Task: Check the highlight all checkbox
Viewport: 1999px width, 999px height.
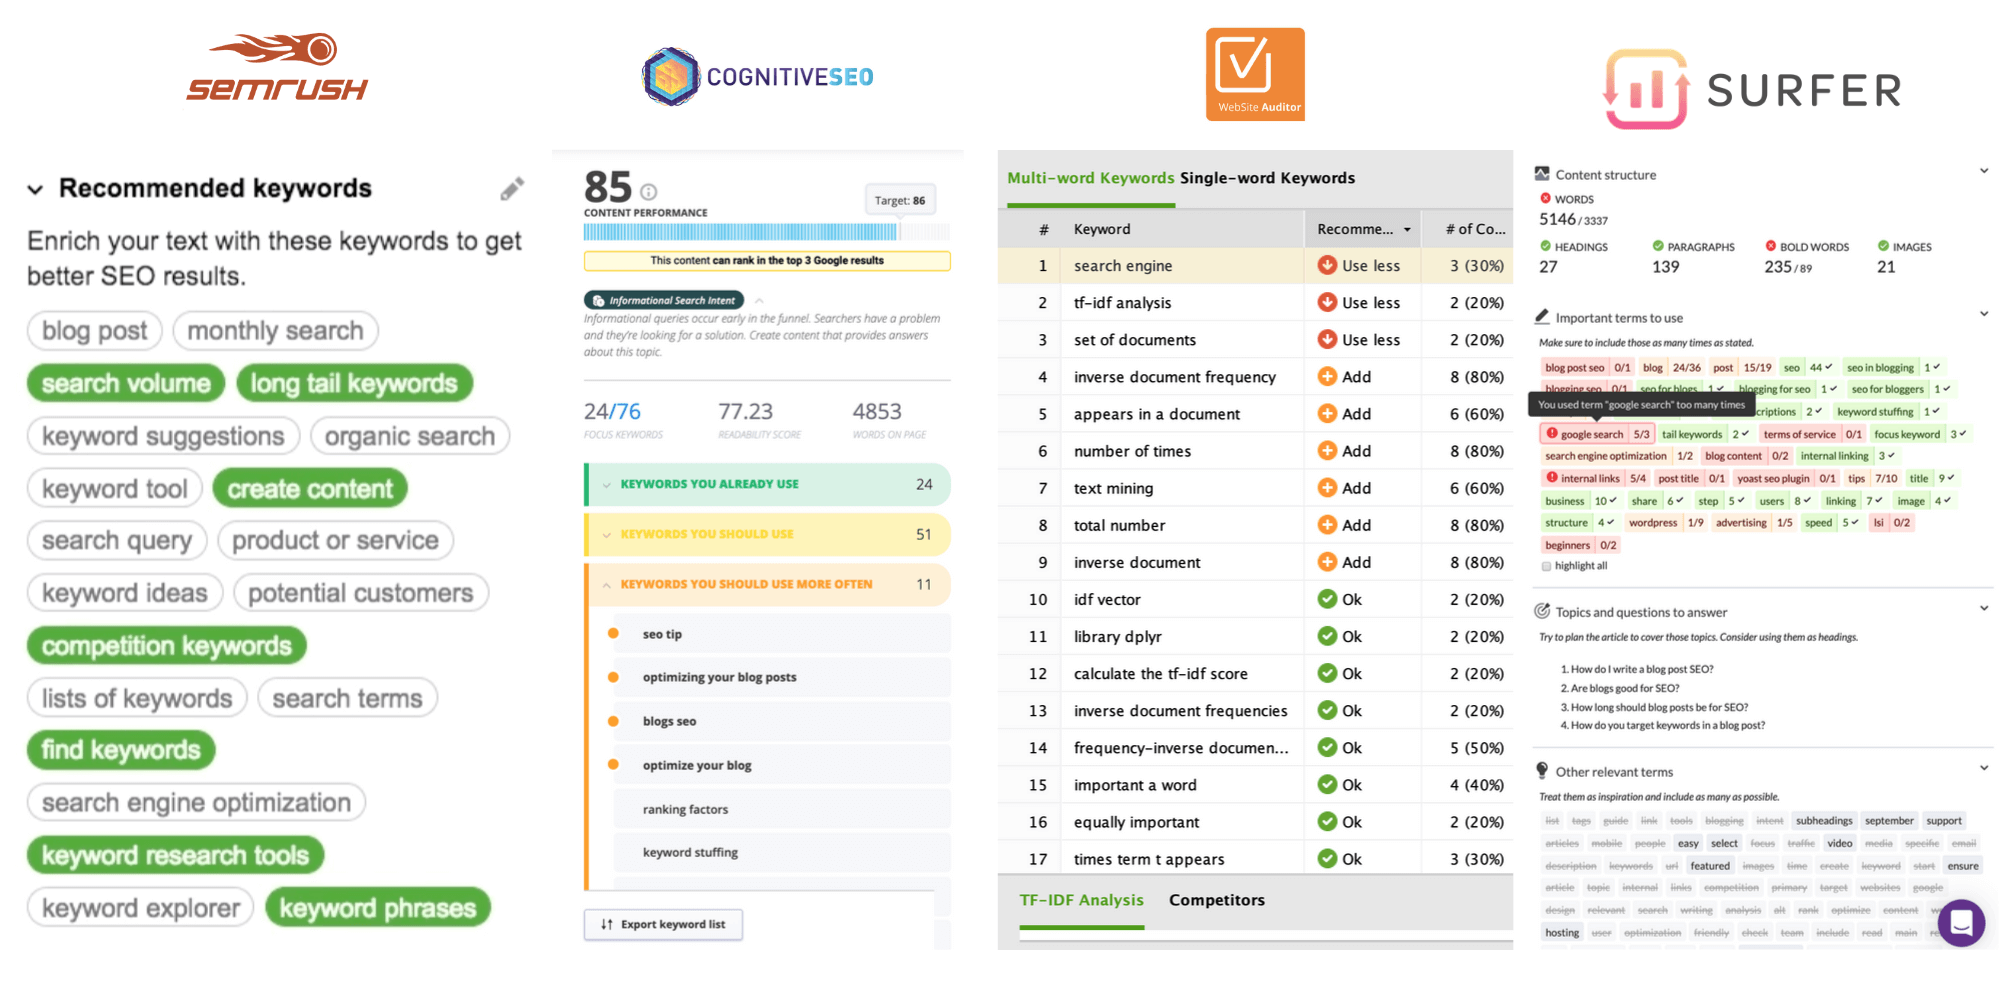Action: 1547,566
